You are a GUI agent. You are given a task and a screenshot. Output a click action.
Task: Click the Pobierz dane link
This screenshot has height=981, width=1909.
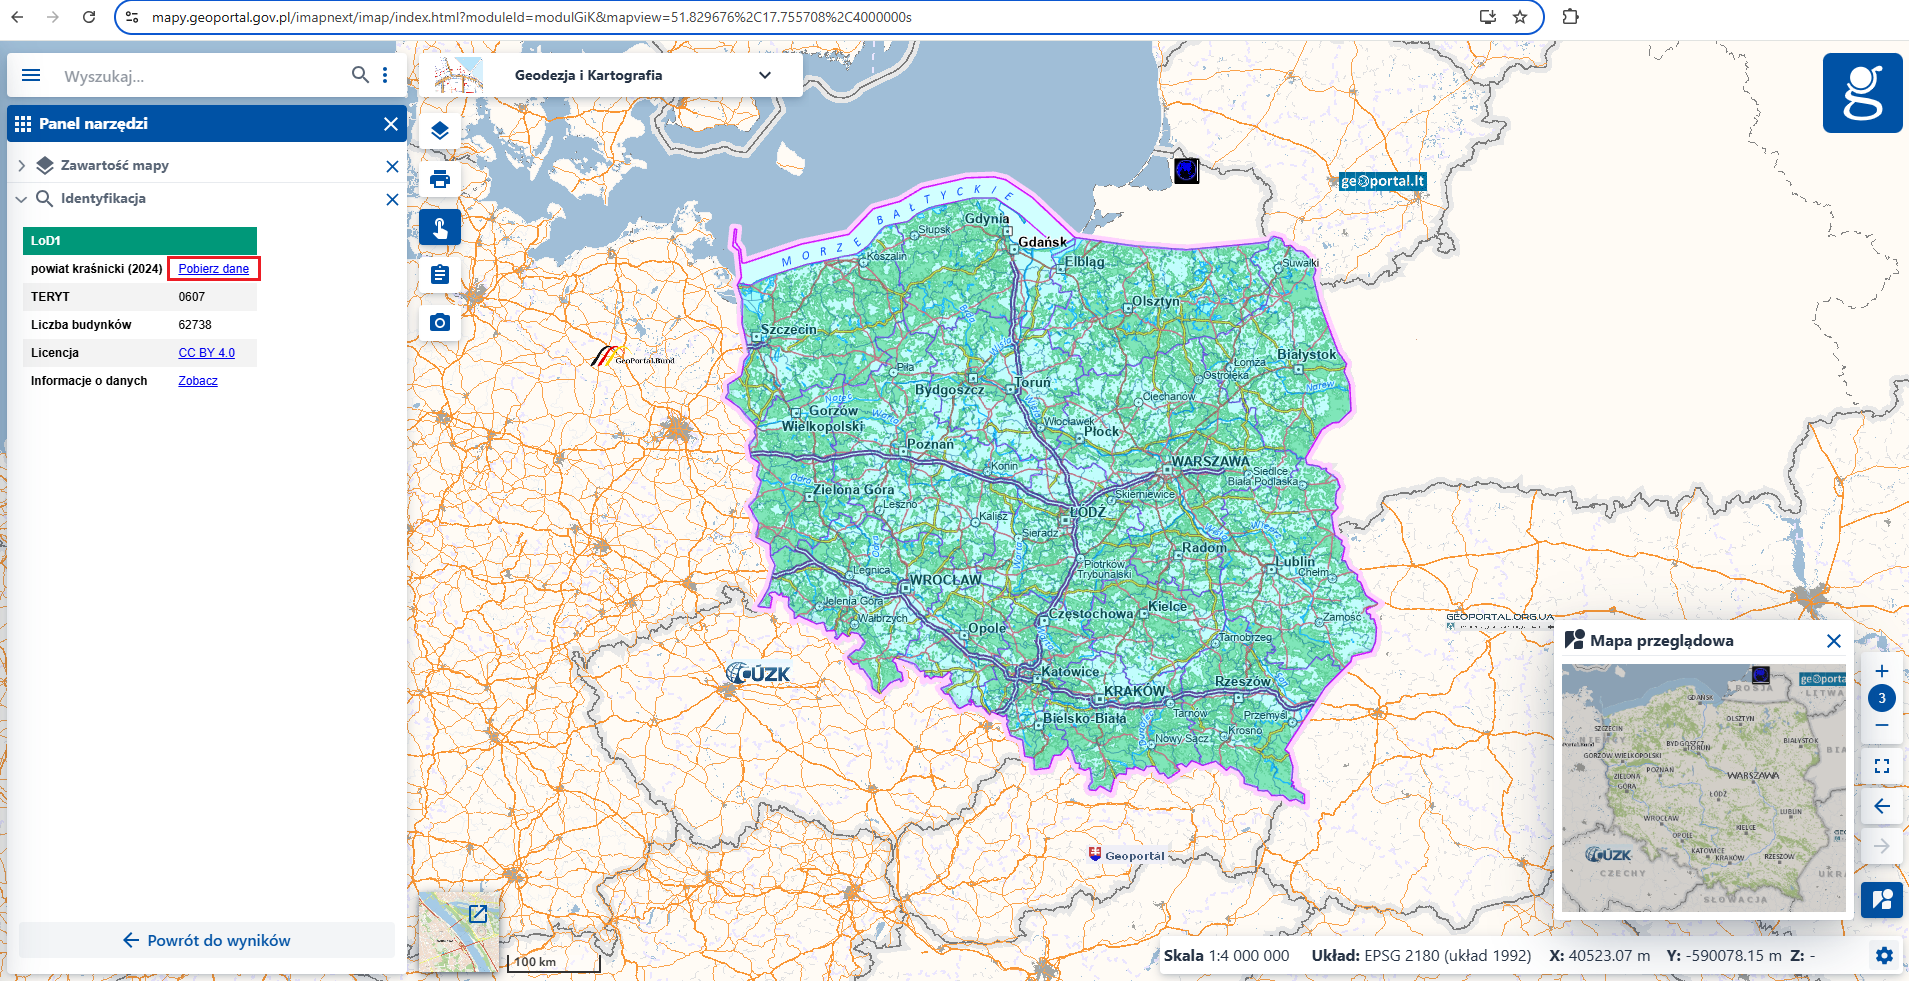[x=213, y=269]
